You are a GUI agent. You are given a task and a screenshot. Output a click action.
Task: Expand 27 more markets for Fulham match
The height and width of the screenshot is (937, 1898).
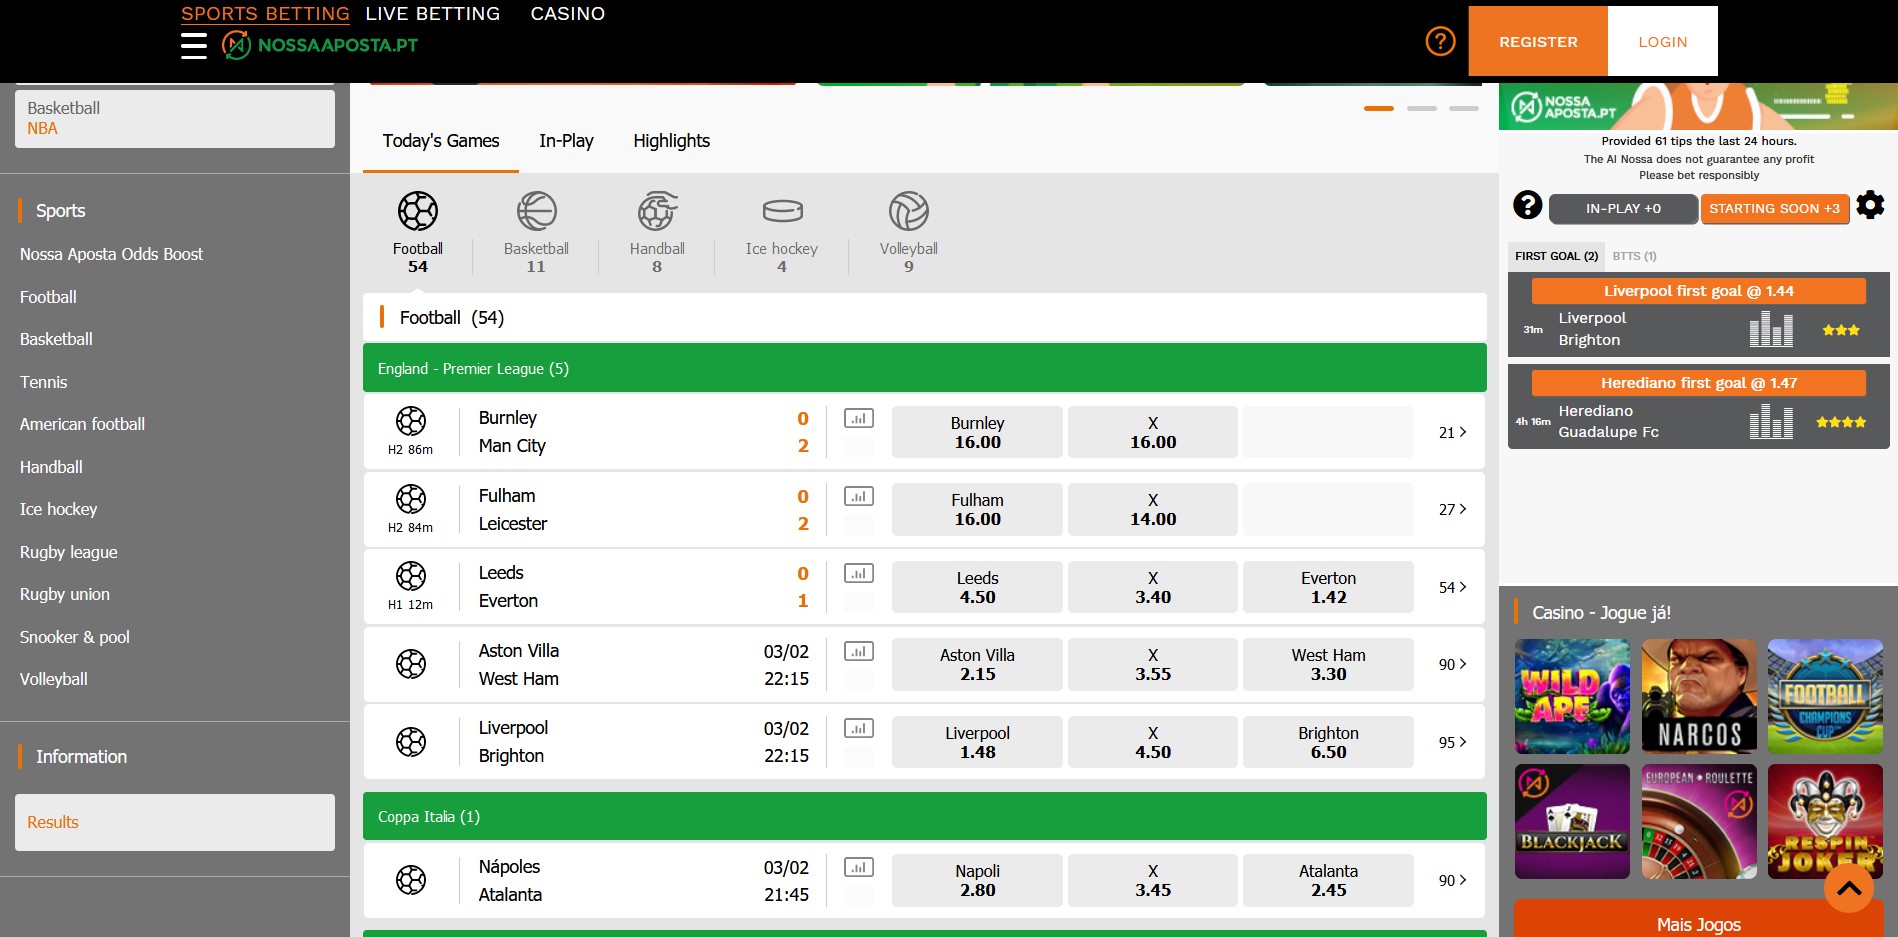click(1452, 509)
